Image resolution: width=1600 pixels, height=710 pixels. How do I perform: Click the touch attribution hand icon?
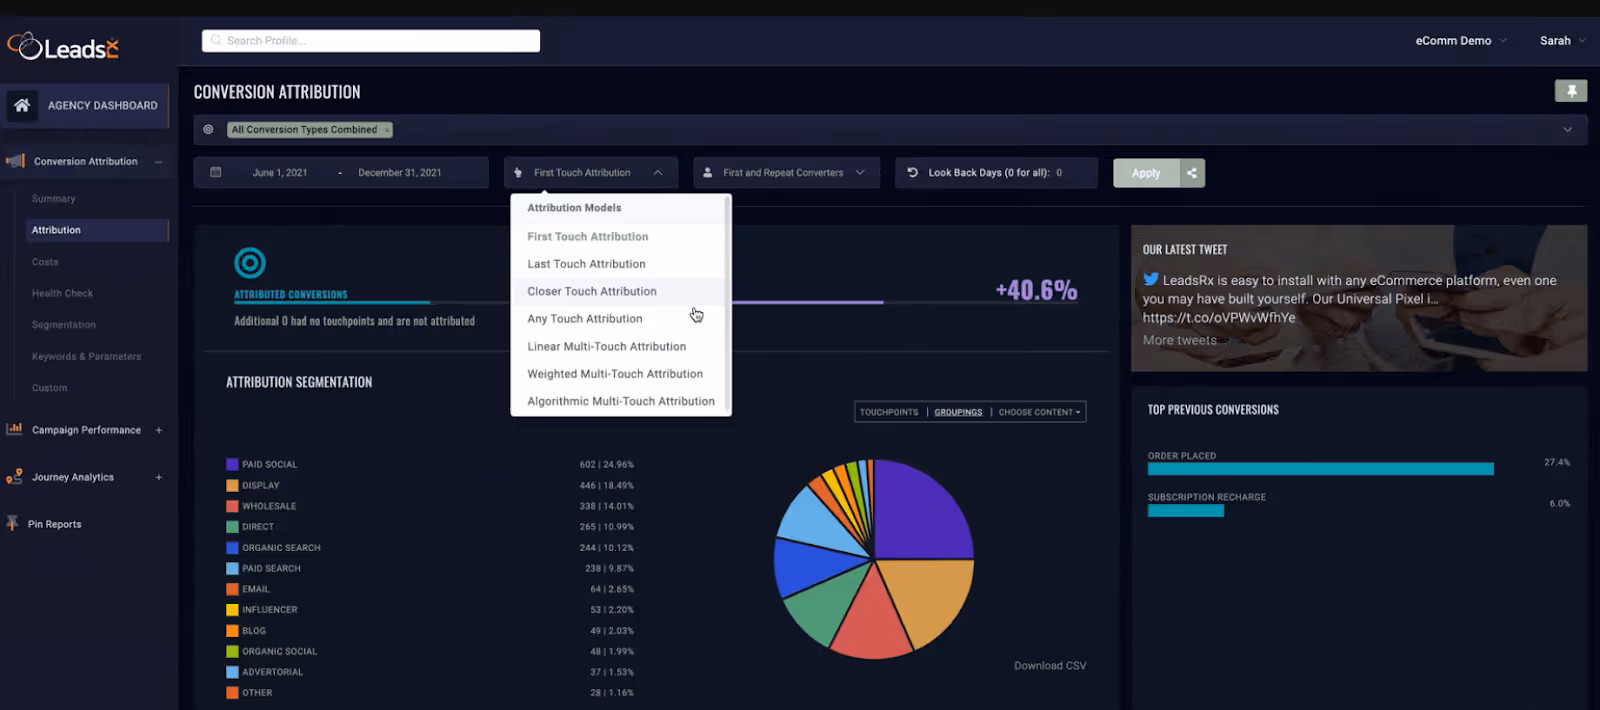pyautogui.click(x=518, y=172)
